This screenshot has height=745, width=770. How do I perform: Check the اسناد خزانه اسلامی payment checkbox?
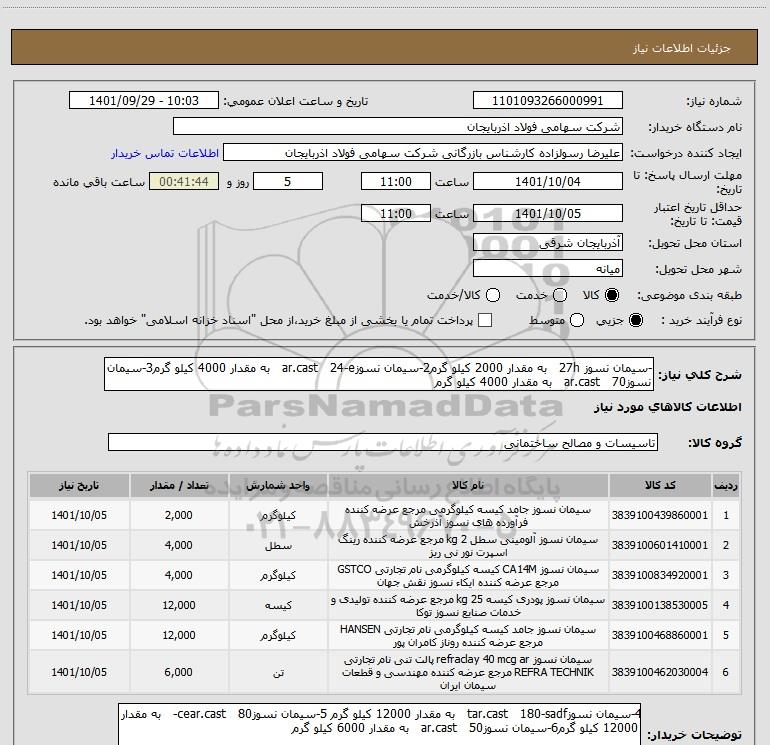pyautogui.click(x=485, y=320)
